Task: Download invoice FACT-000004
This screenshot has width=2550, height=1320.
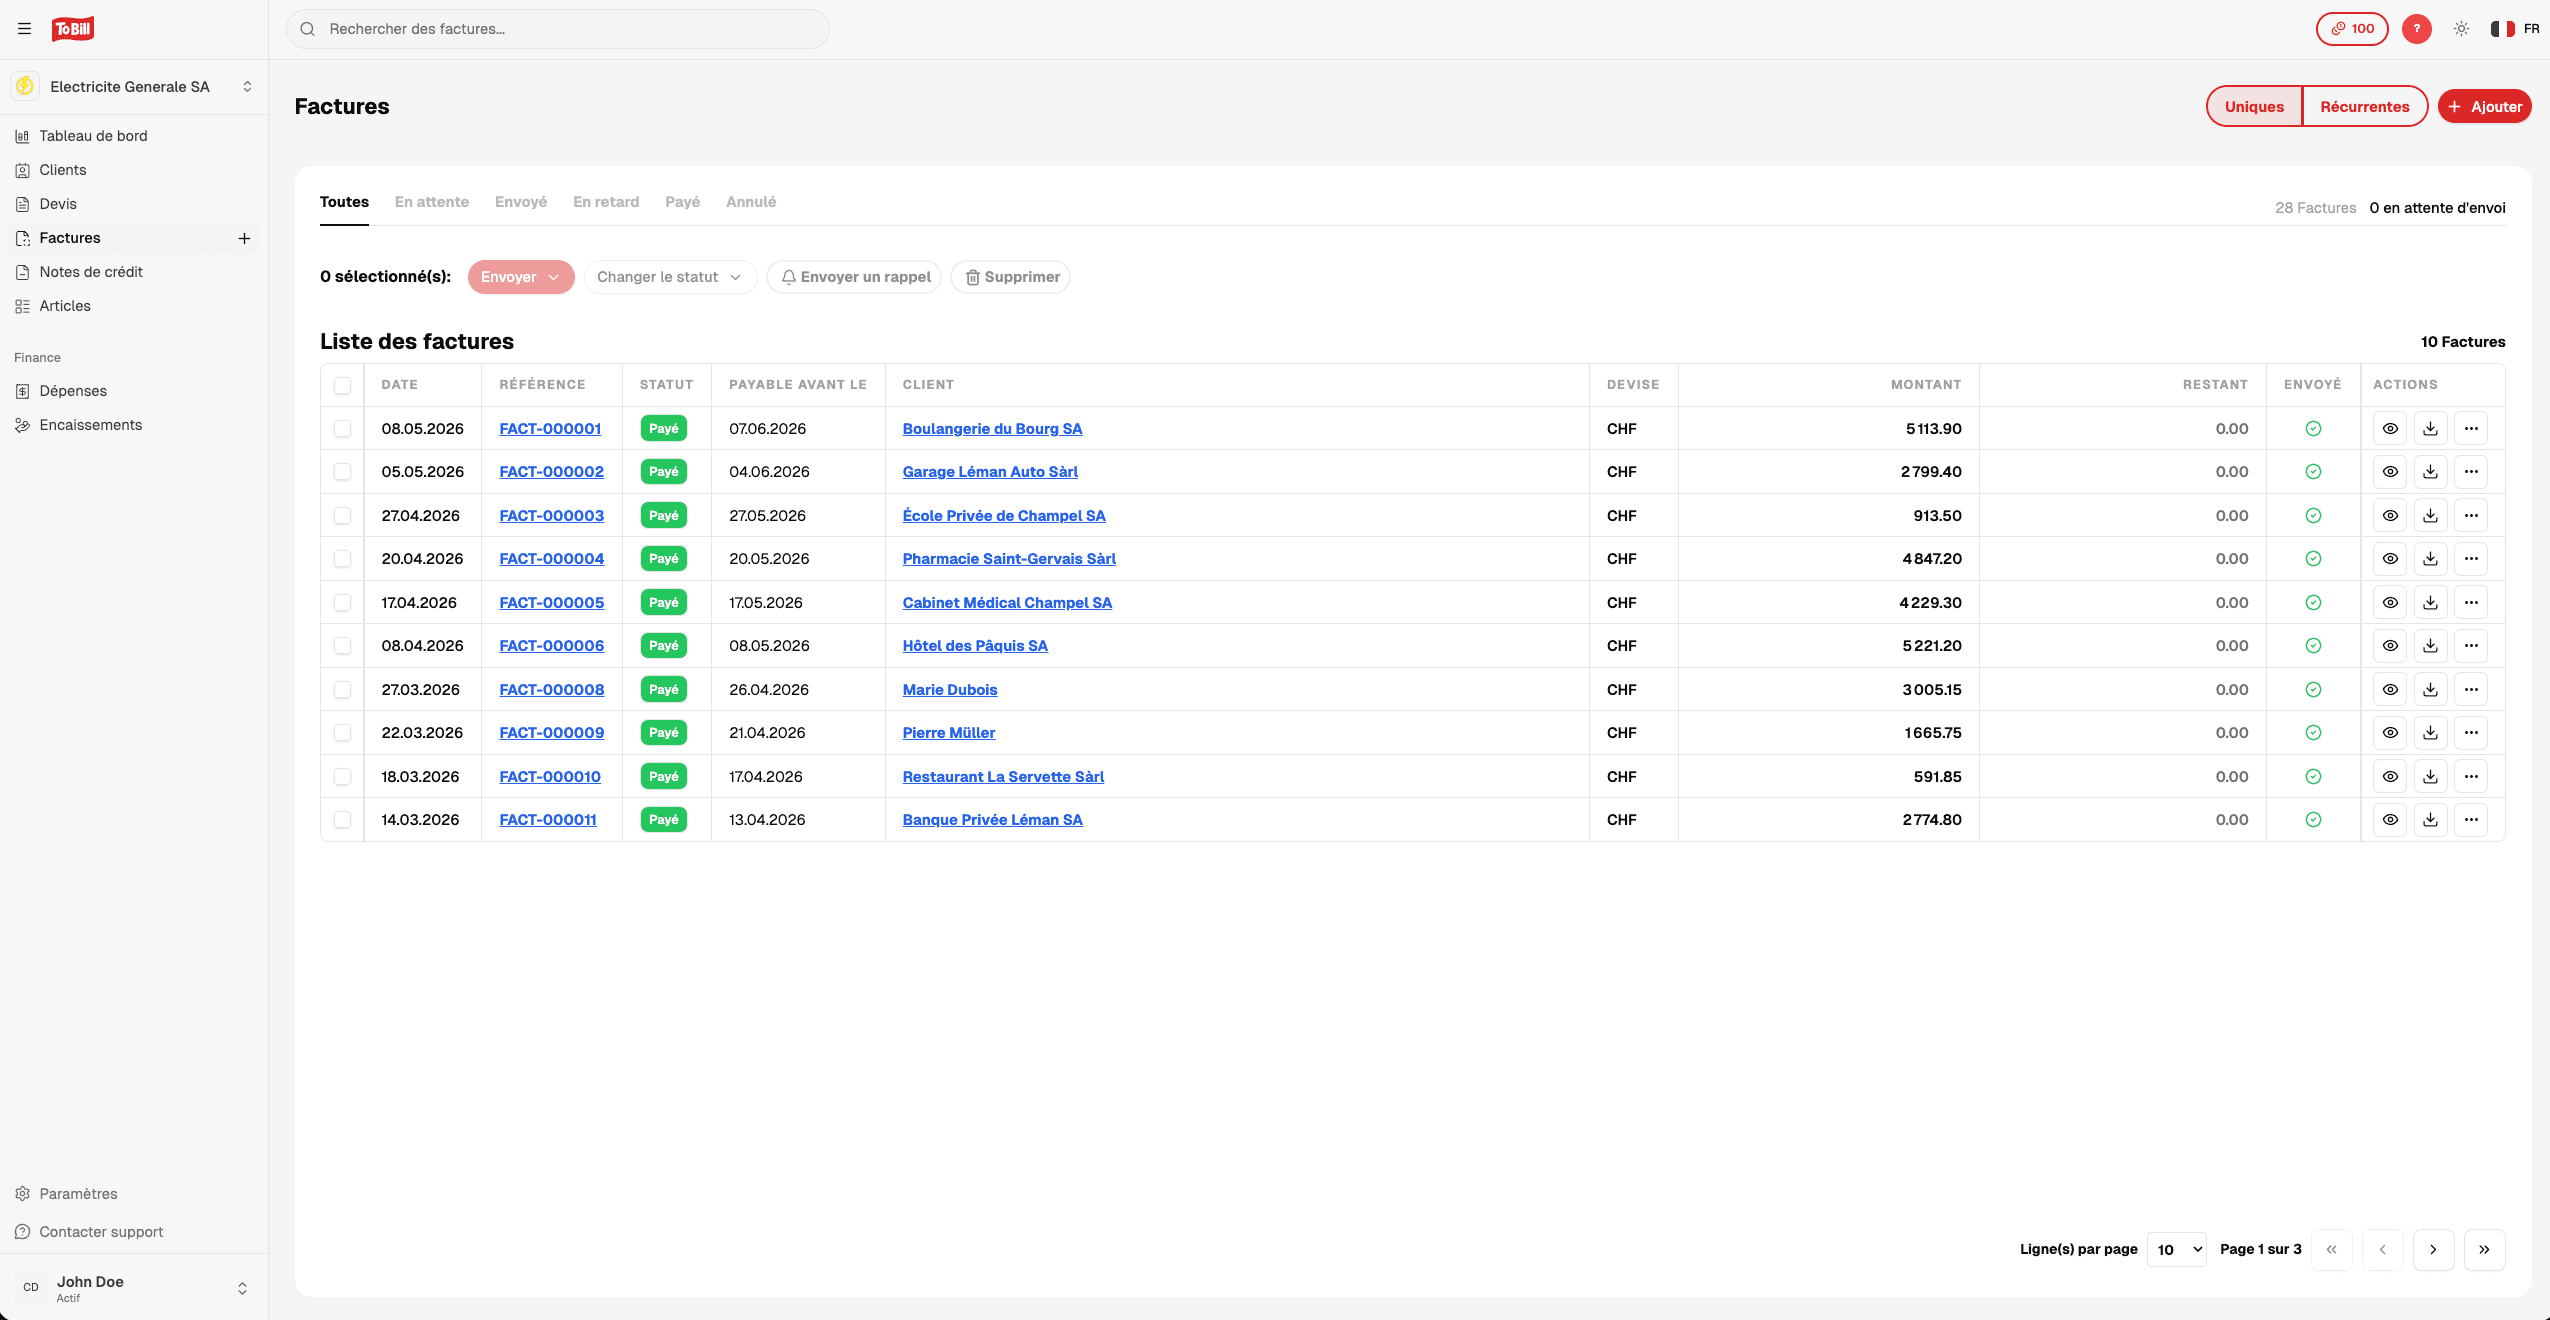Action: [2430, 559]
